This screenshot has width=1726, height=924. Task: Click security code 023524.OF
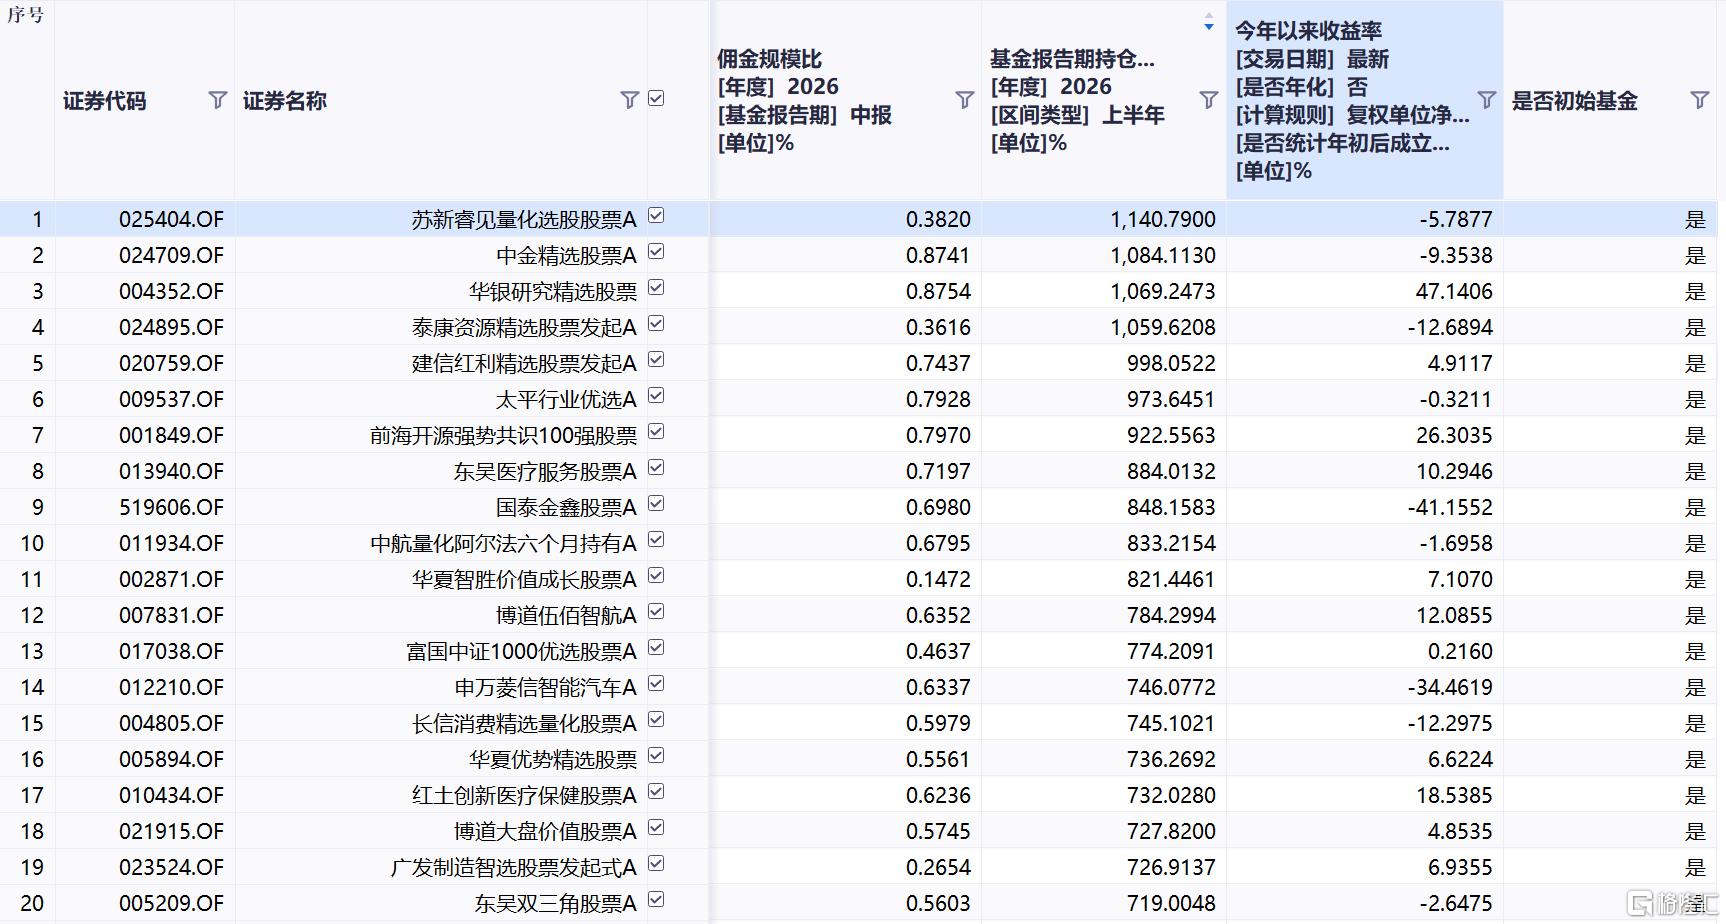(x=171, y=867)
